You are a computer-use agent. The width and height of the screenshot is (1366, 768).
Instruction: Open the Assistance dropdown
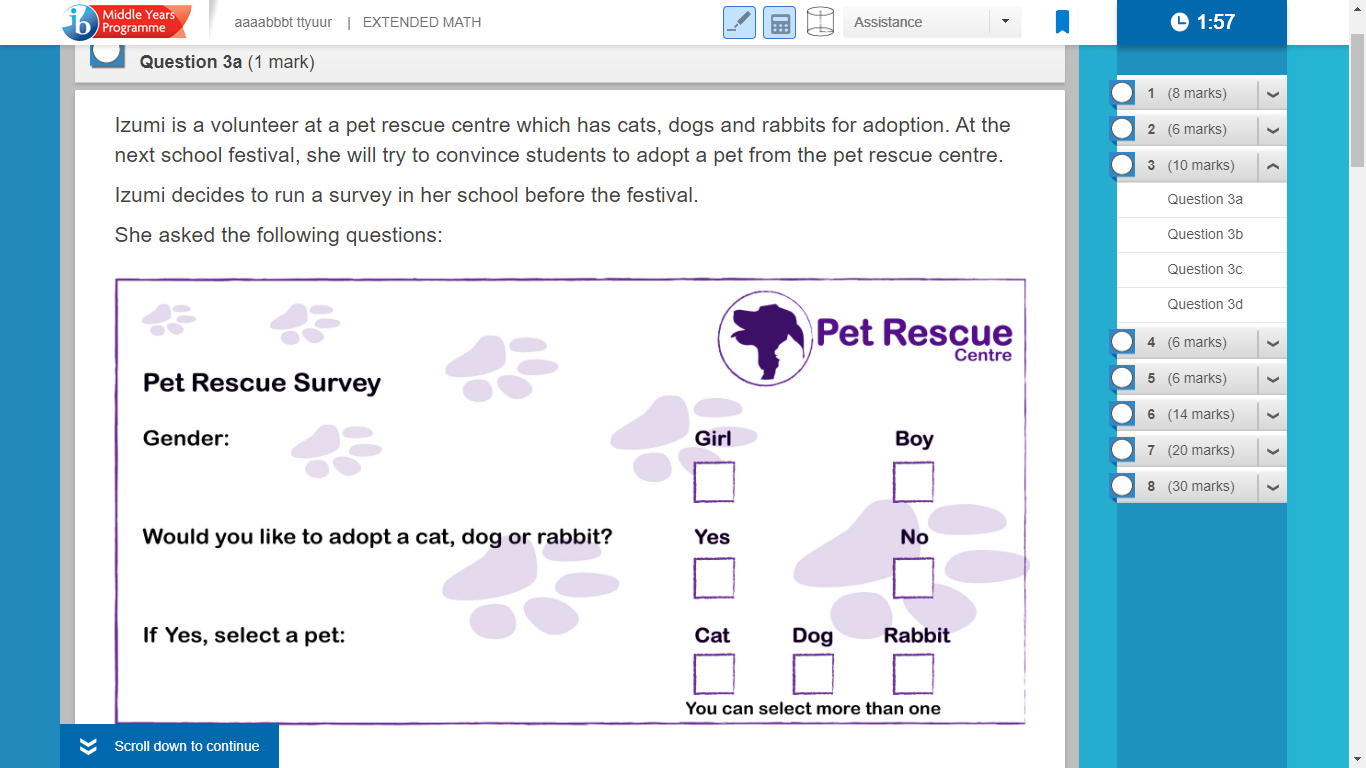932,22
